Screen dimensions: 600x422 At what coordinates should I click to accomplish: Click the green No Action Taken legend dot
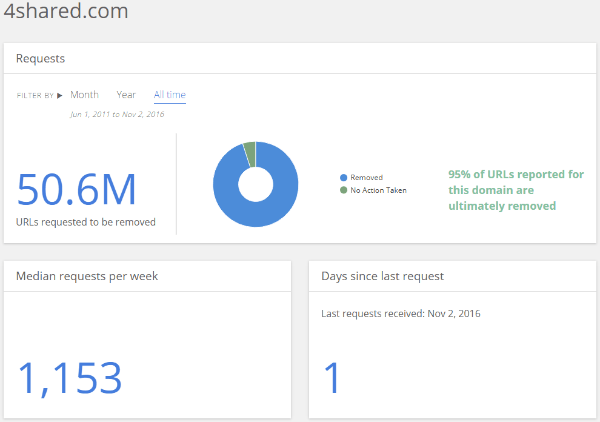[343, 190]
